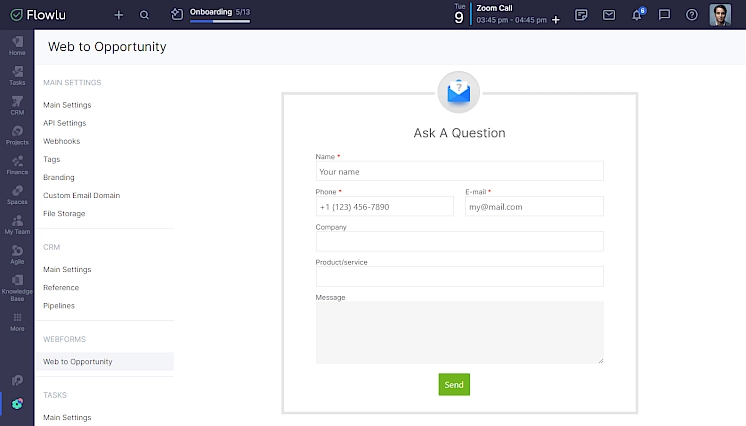The width and height of the screenshot is (746, 426).
Task: Open the mail envelope icon
Action: point(609,15)
